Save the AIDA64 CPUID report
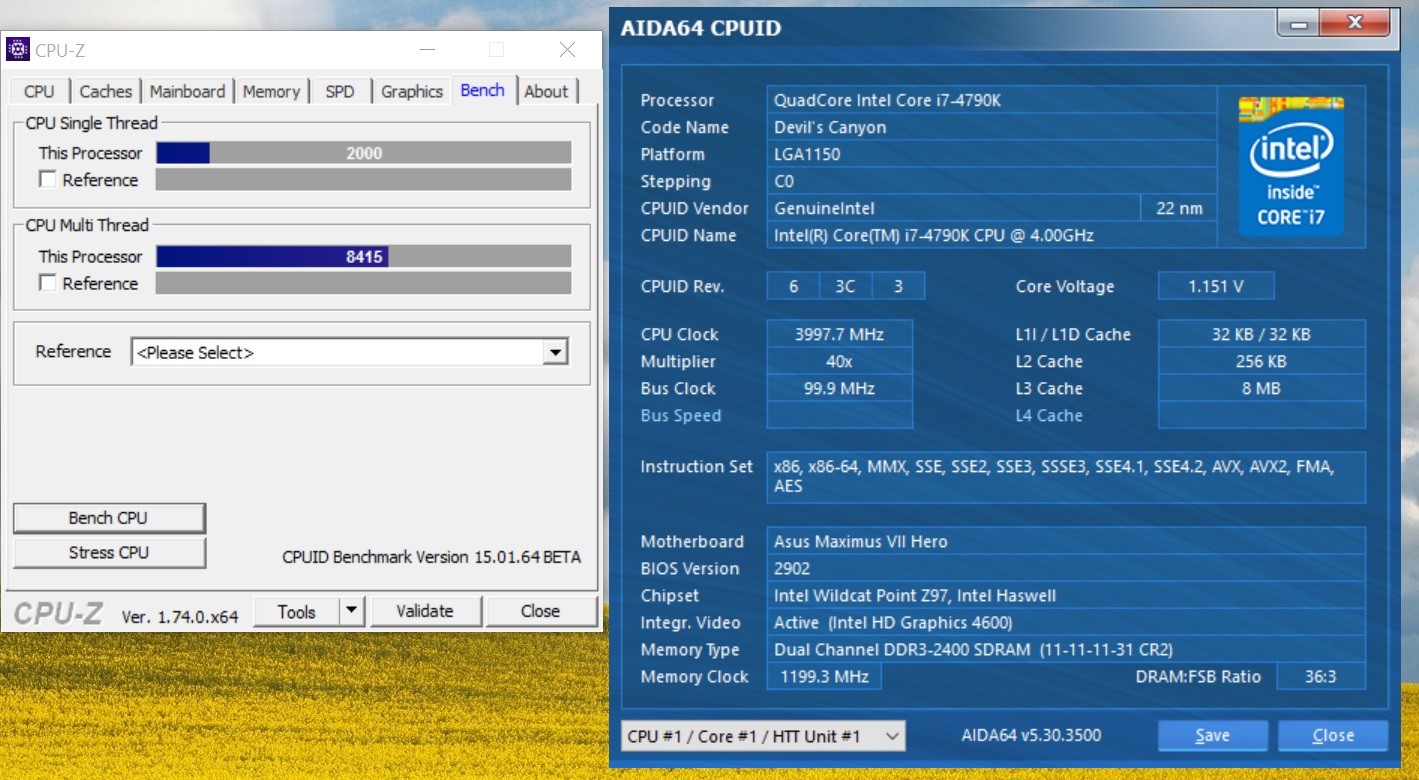 click(1213, 736)
